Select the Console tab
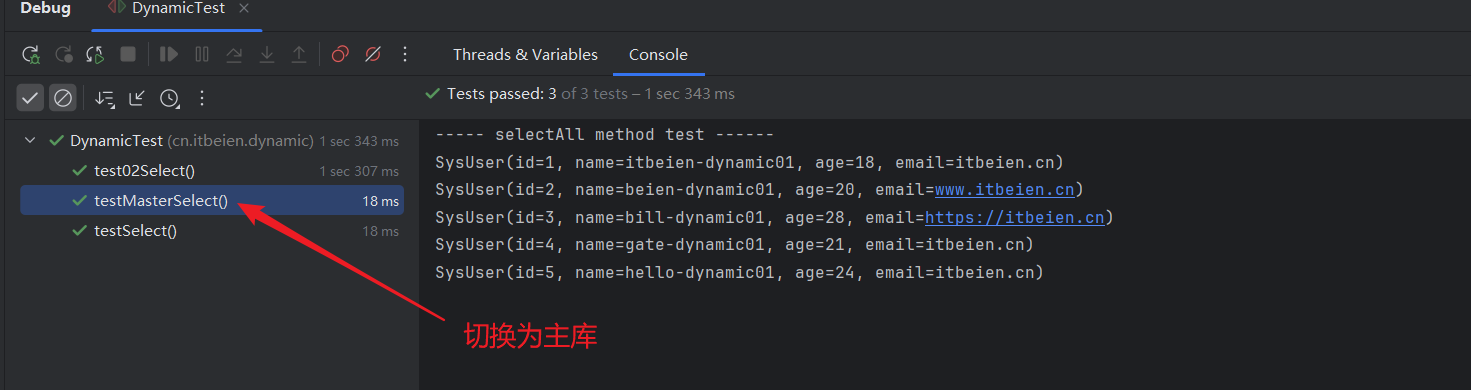The width and height of the screenshot is (1471, 390). tap(658, 55)
